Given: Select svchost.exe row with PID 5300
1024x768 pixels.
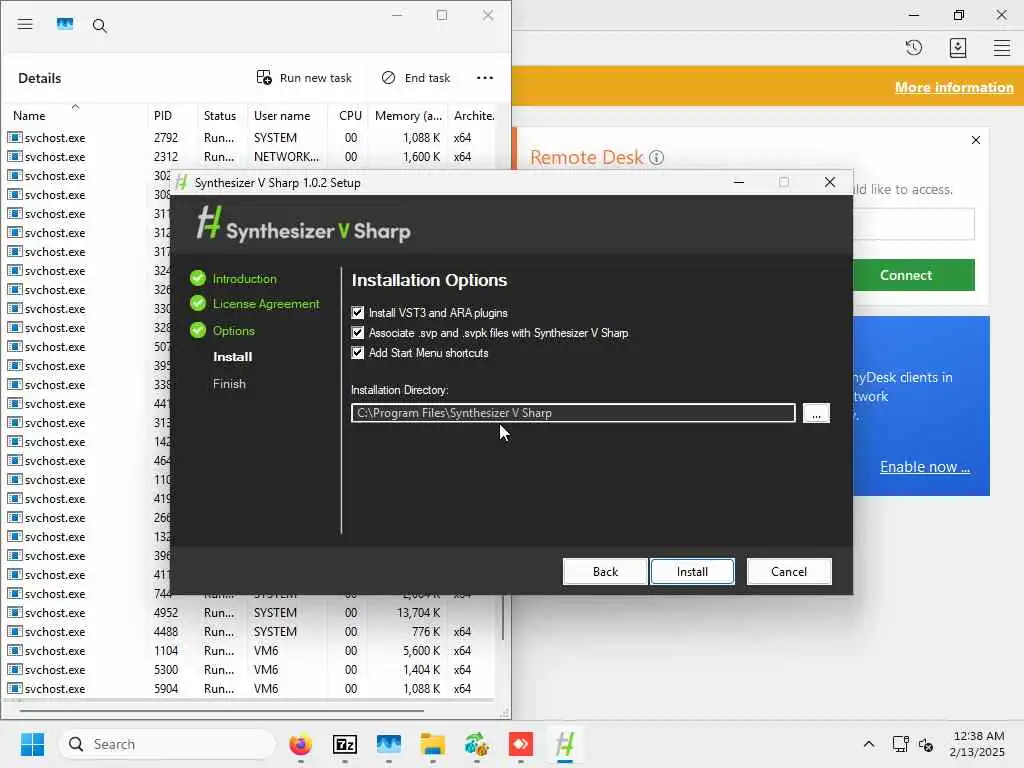Looking at the screenshot, I should (x=251, y=669).
